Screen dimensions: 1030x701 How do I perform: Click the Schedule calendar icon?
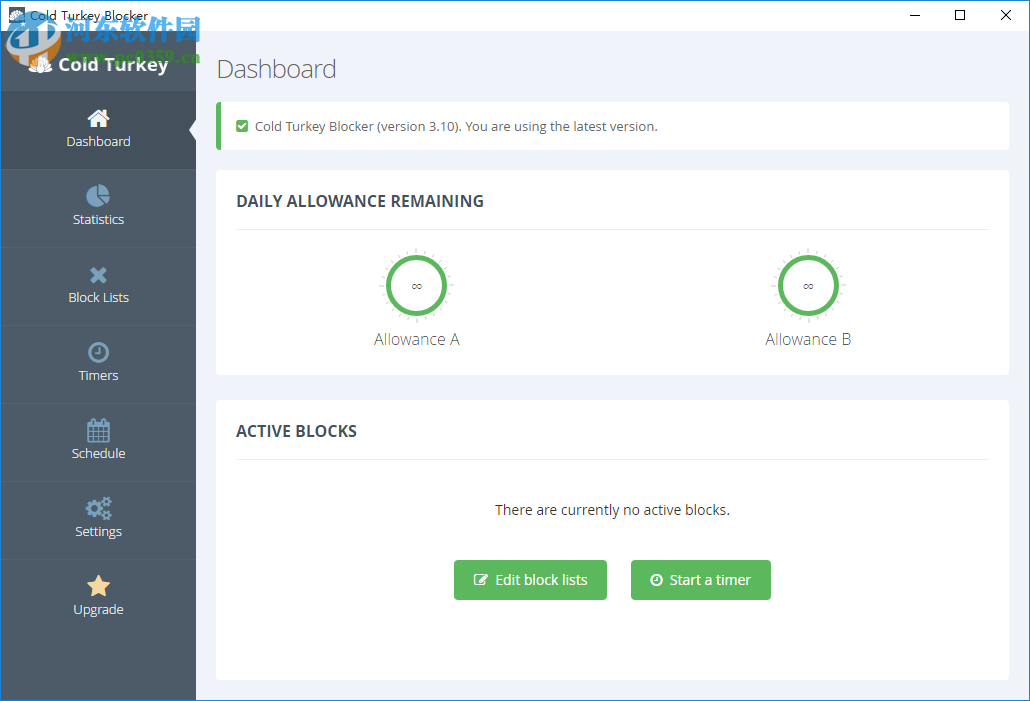click(98, 429)
